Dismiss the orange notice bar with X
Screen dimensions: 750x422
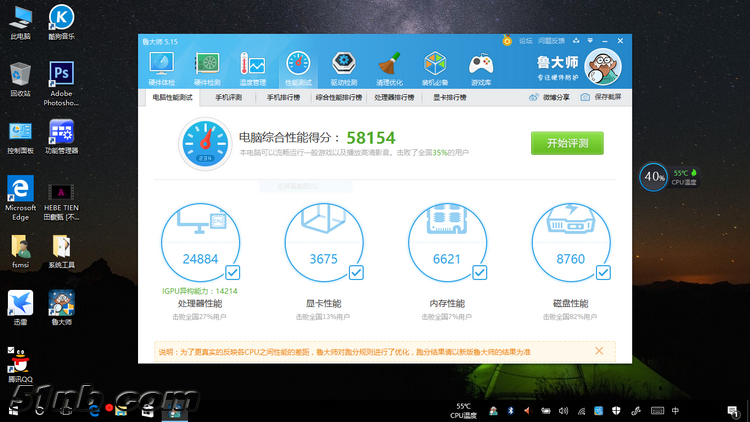599,351
